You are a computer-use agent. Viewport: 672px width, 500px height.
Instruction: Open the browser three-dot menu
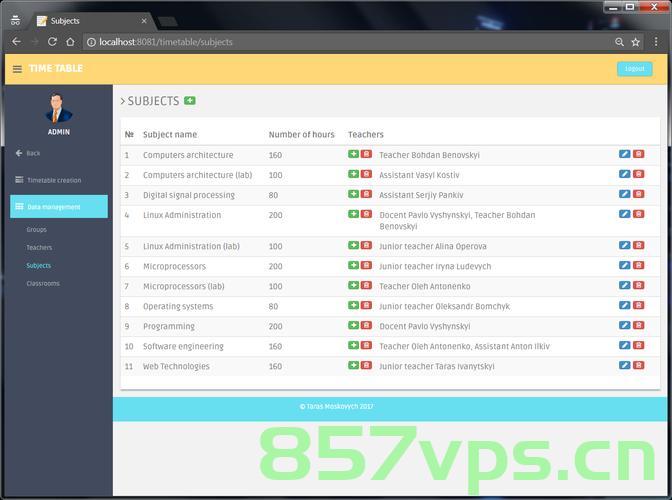tap(656, 42)
